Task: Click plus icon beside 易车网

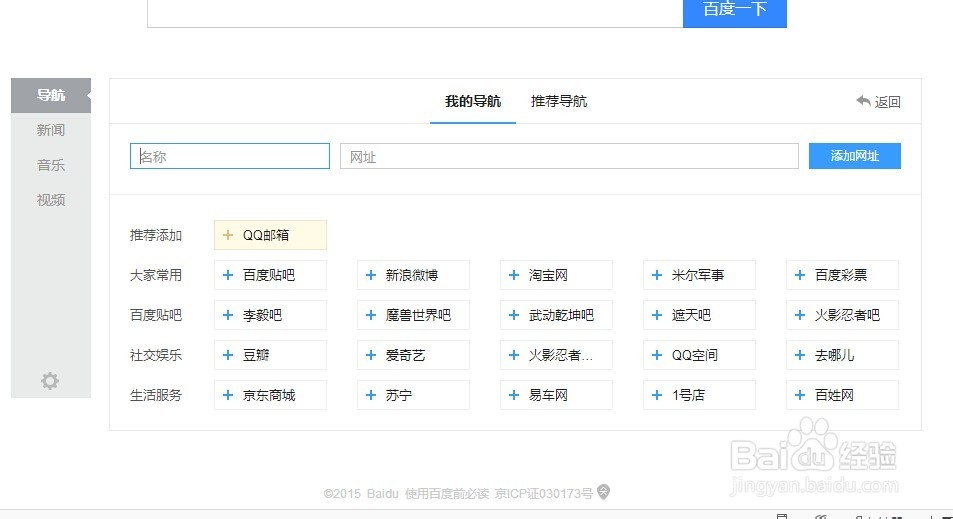Action: point(514,395)
